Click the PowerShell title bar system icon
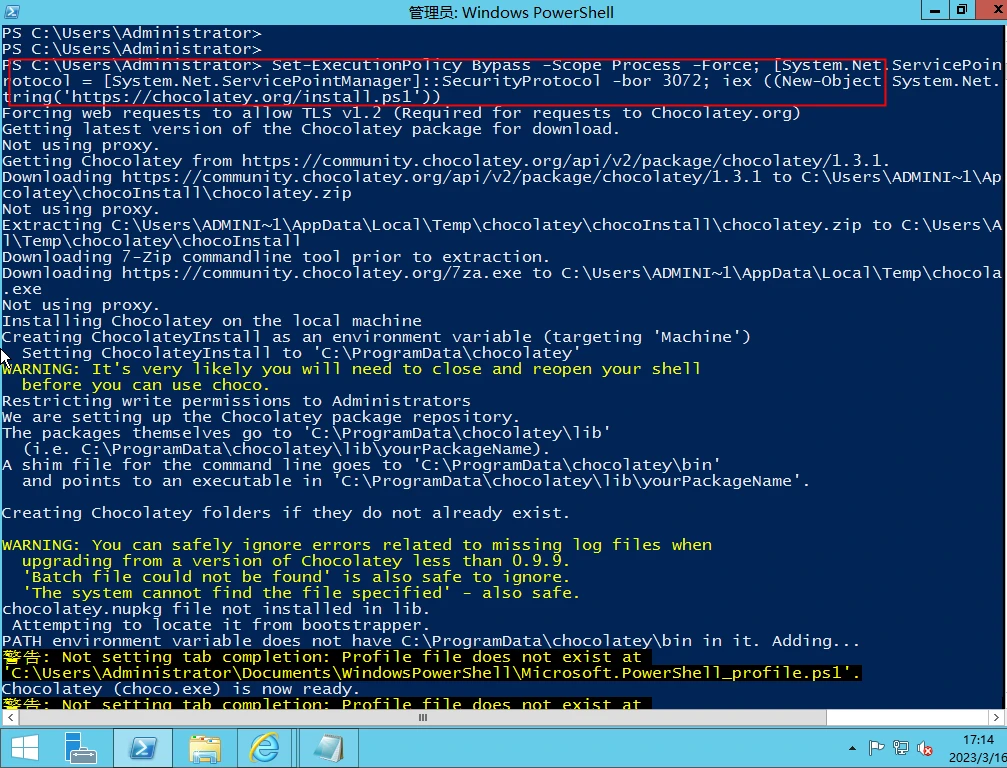 click(12, 12)
